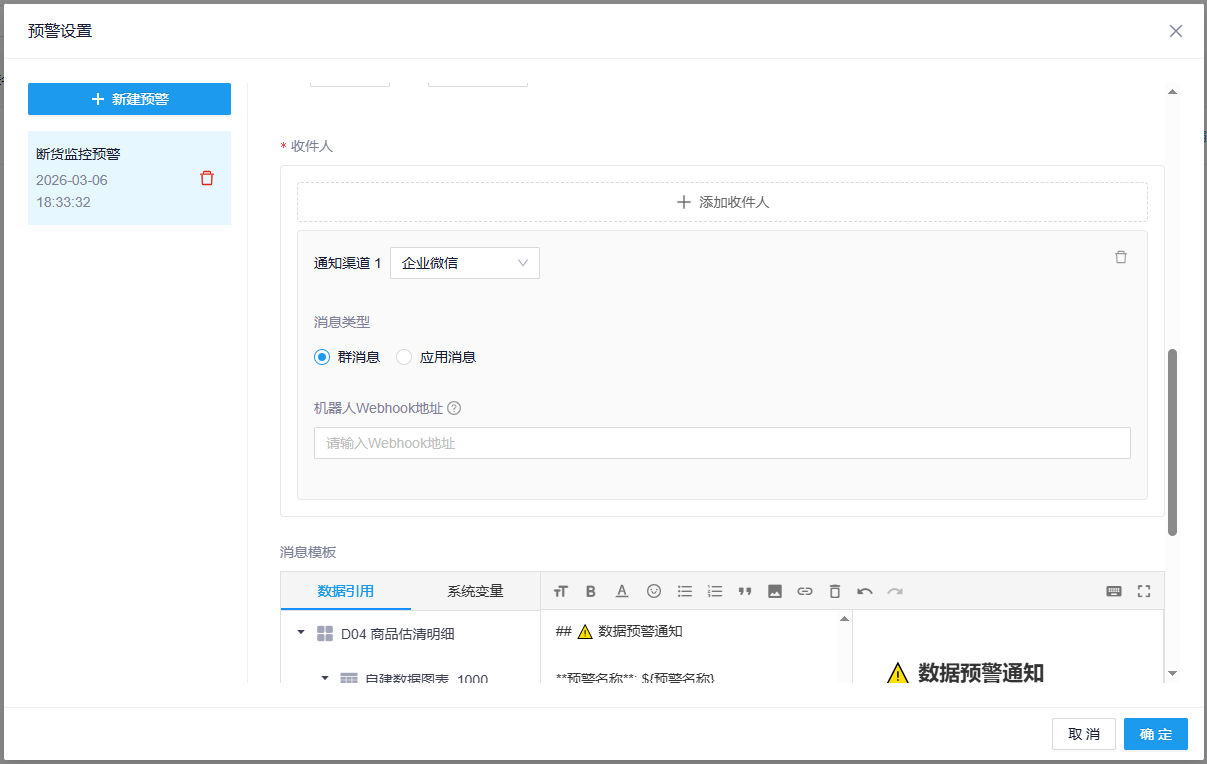This screenshot has height=764, width=1207.
Task: Insert a numbered list into the message
Action: (715, 591)
